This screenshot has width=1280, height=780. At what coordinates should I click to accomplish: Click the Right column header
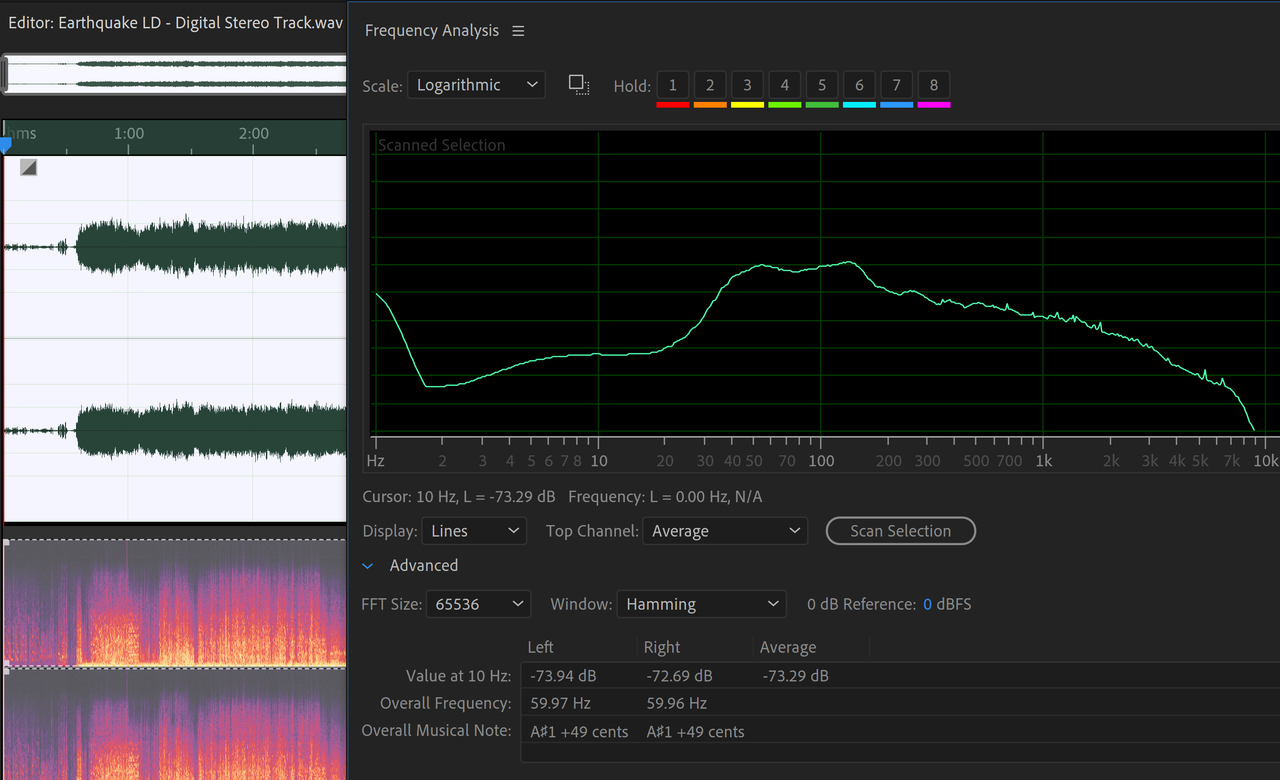point(662,648)
